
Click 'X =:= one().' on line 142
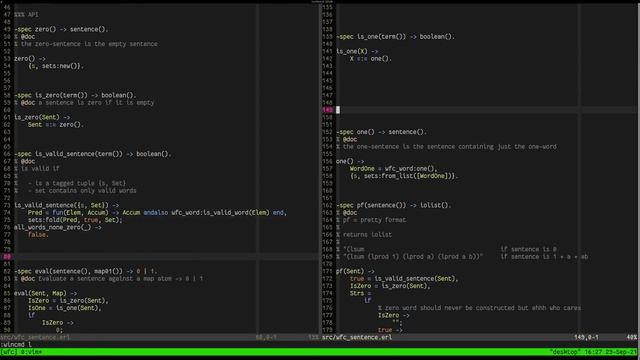371,59
